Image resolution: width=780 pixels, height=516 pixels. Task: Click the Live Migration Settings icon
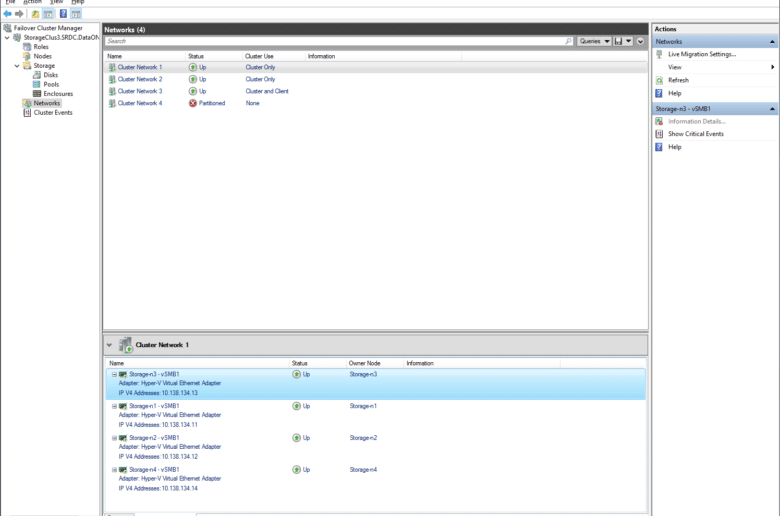[x=659, y=54]
